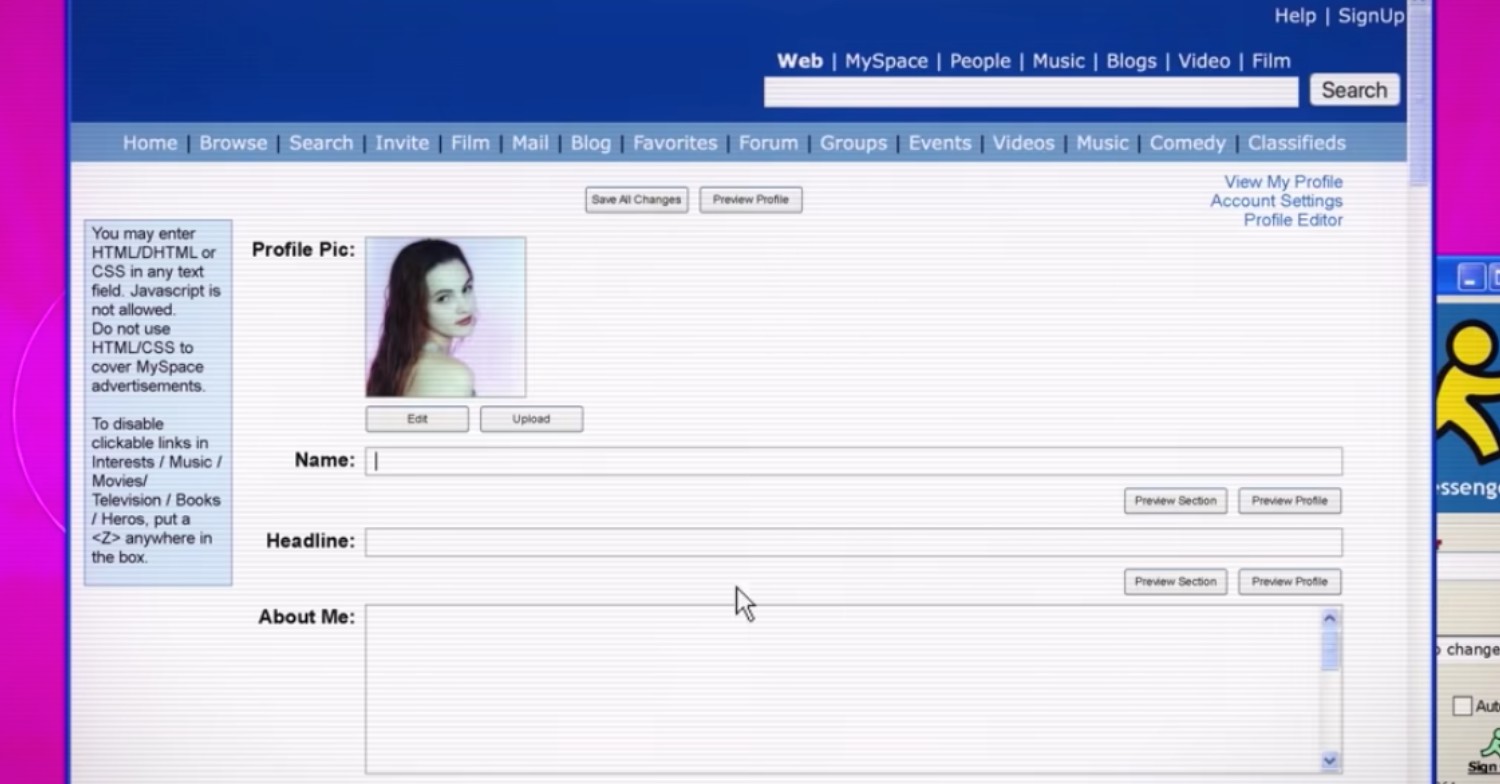The height and width of the screenshot is (784, 1500).
Task: Minimize the AIM Messenger window
Action: [x=1469, y=278]
